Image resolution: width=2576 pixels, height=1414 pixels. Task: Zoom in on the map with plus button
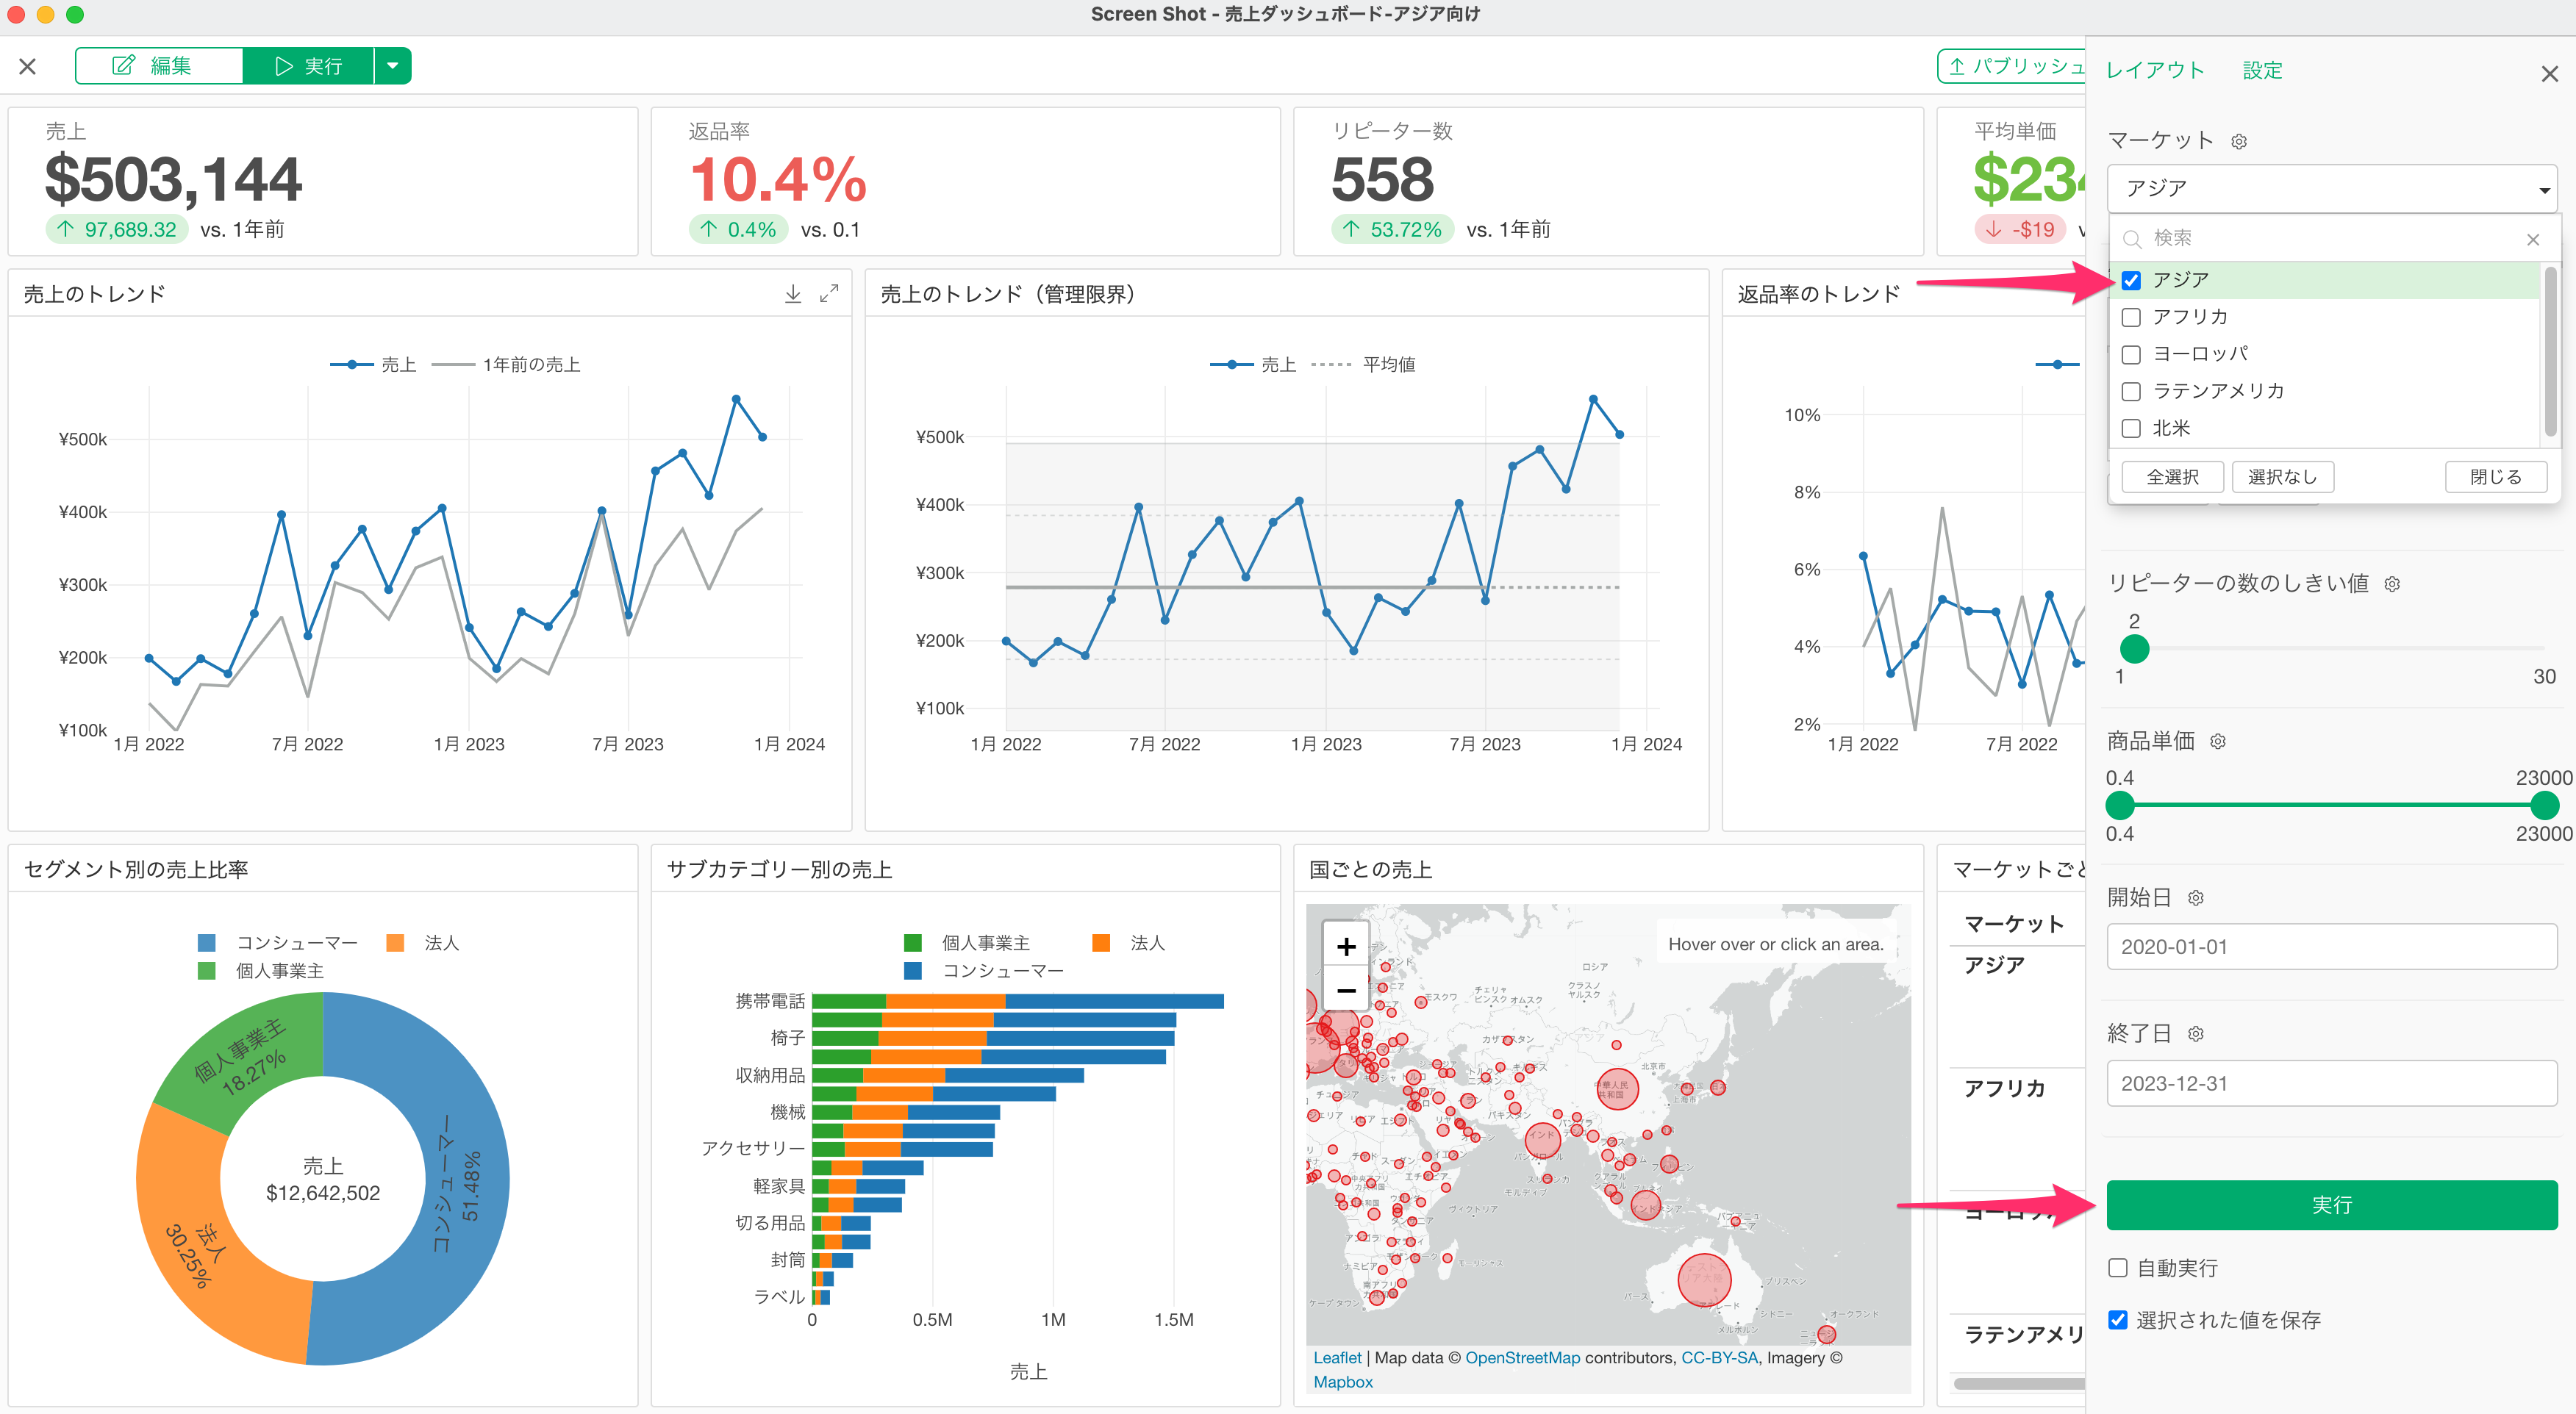1346,946
